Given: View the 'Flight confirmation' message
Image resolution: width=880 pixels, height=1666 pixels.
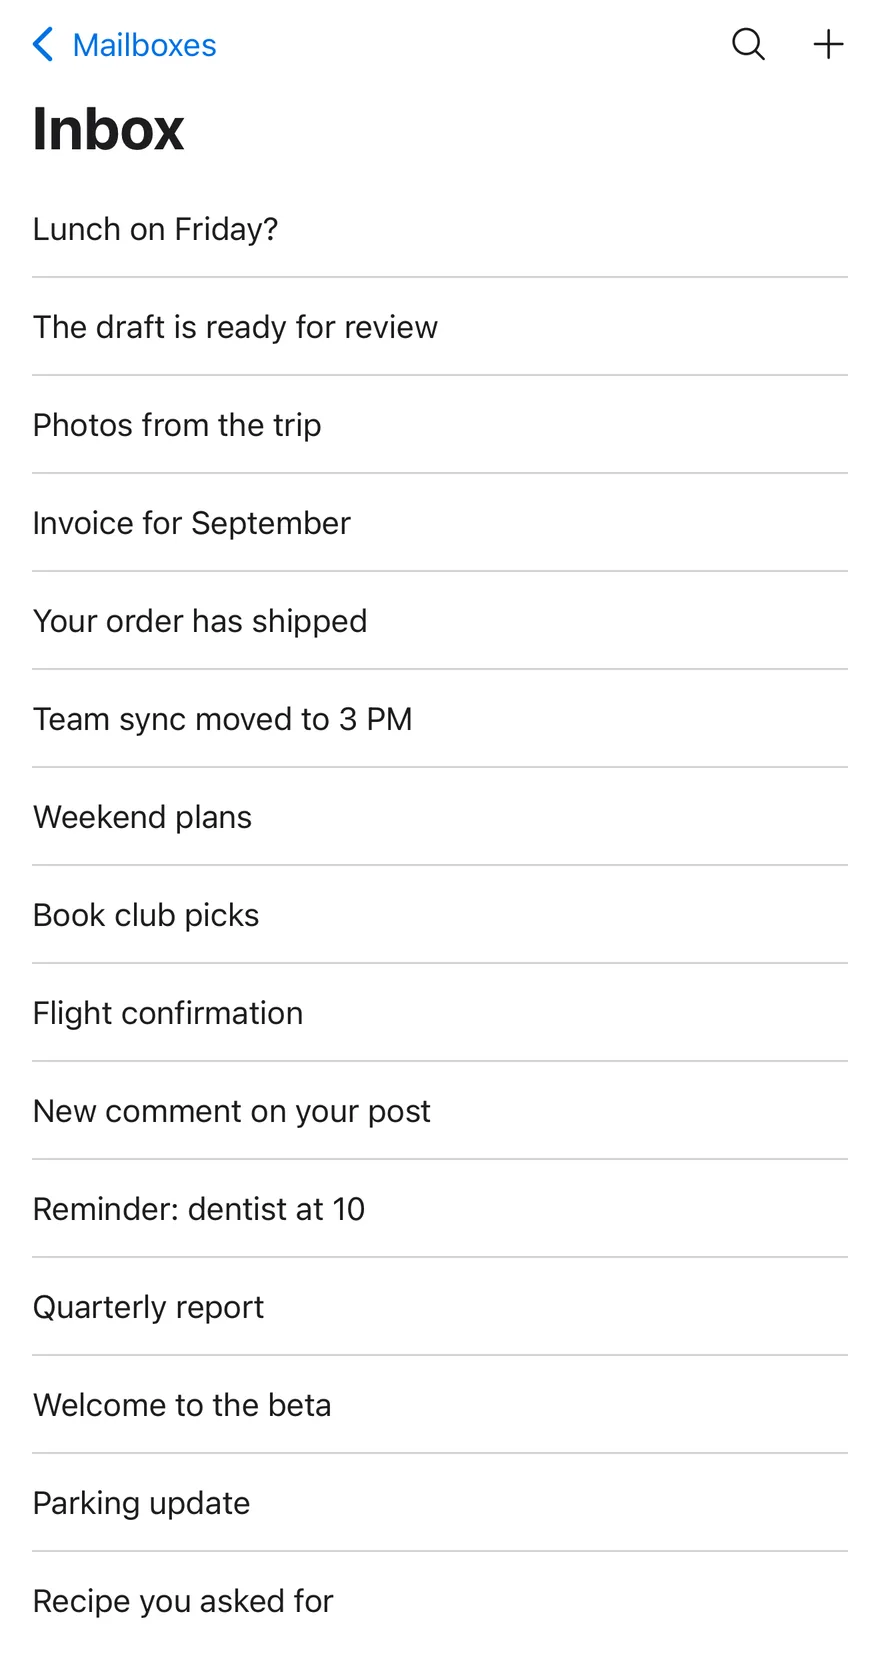Looking at the screenshot, I should point(440,1013).
